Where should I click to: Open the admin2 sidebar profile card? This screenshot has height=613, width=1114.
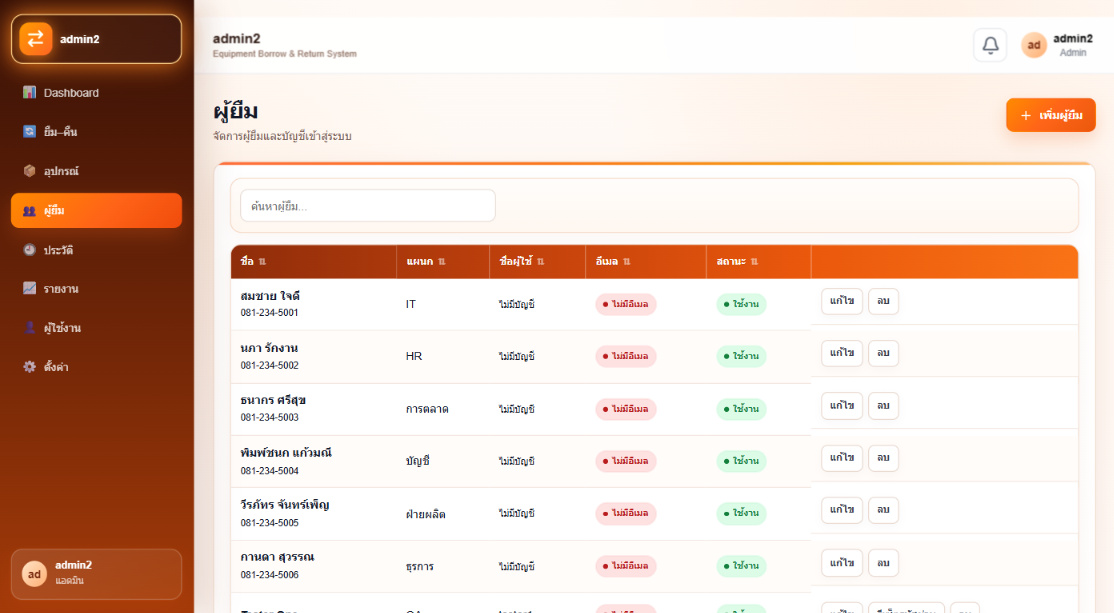[97, 574]
